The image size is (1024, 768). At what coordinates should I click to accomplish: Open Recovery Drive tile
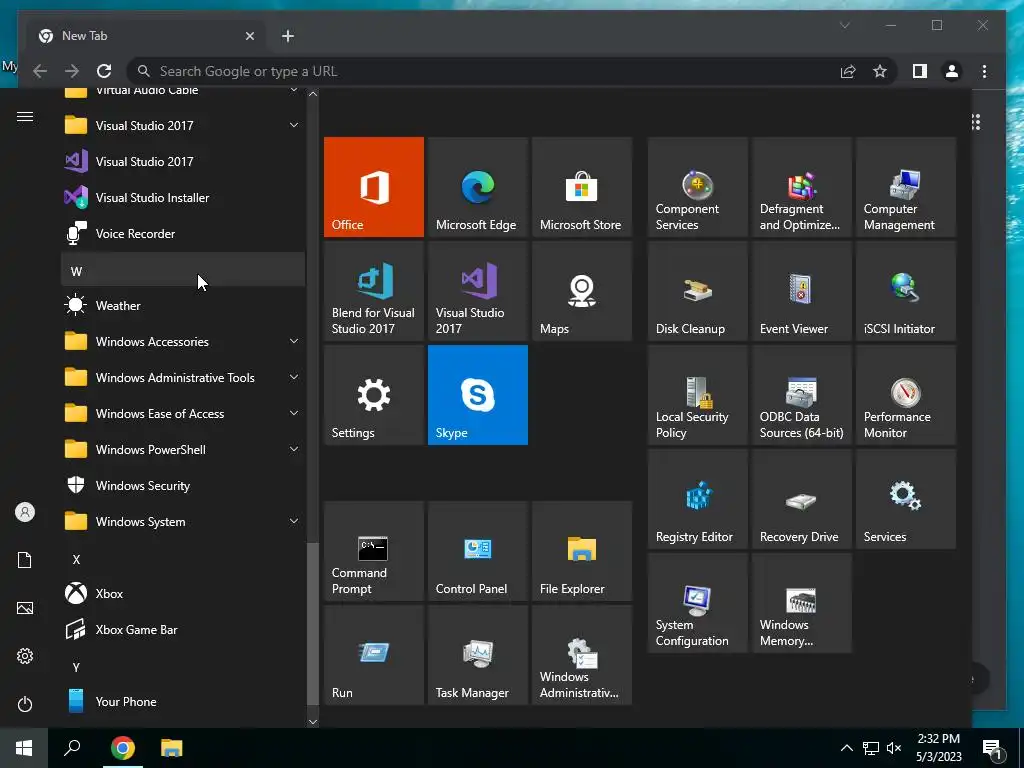[801, 499]
